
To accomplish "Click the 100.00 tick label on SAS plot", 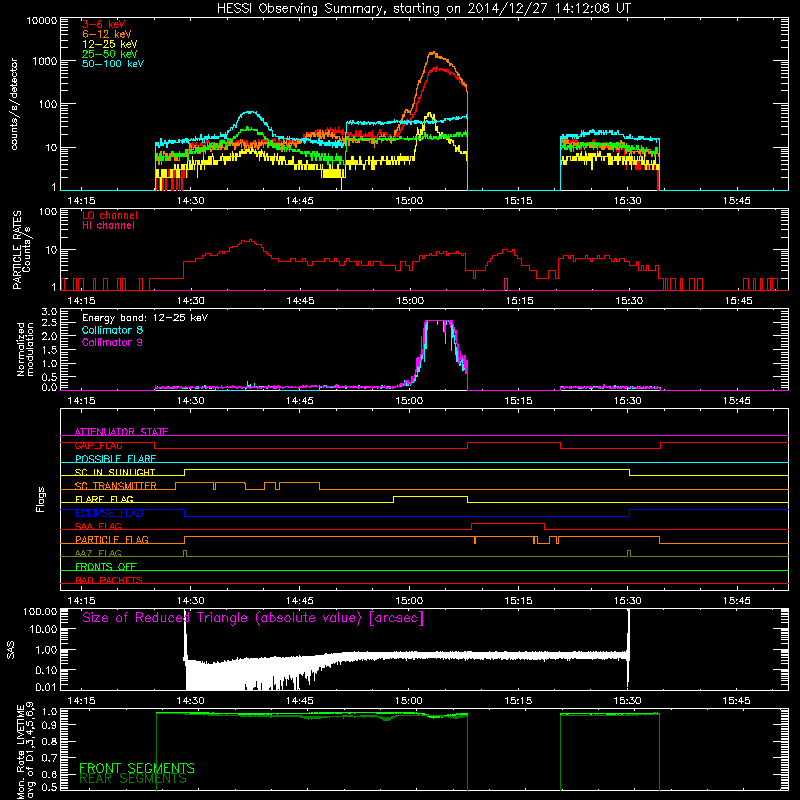I will pos(40,611).
